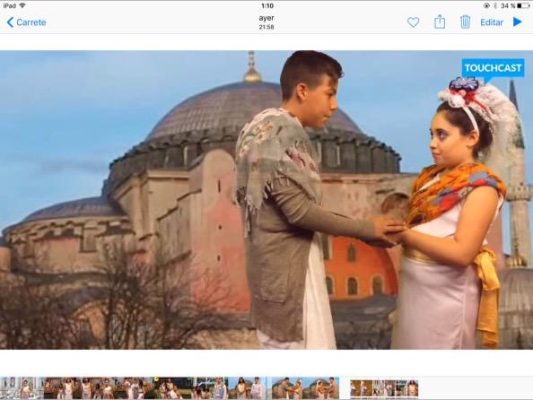The height and width of the screenshot is (400, 533).
Task: Tap the back chevron arrow
Action: 10,22
